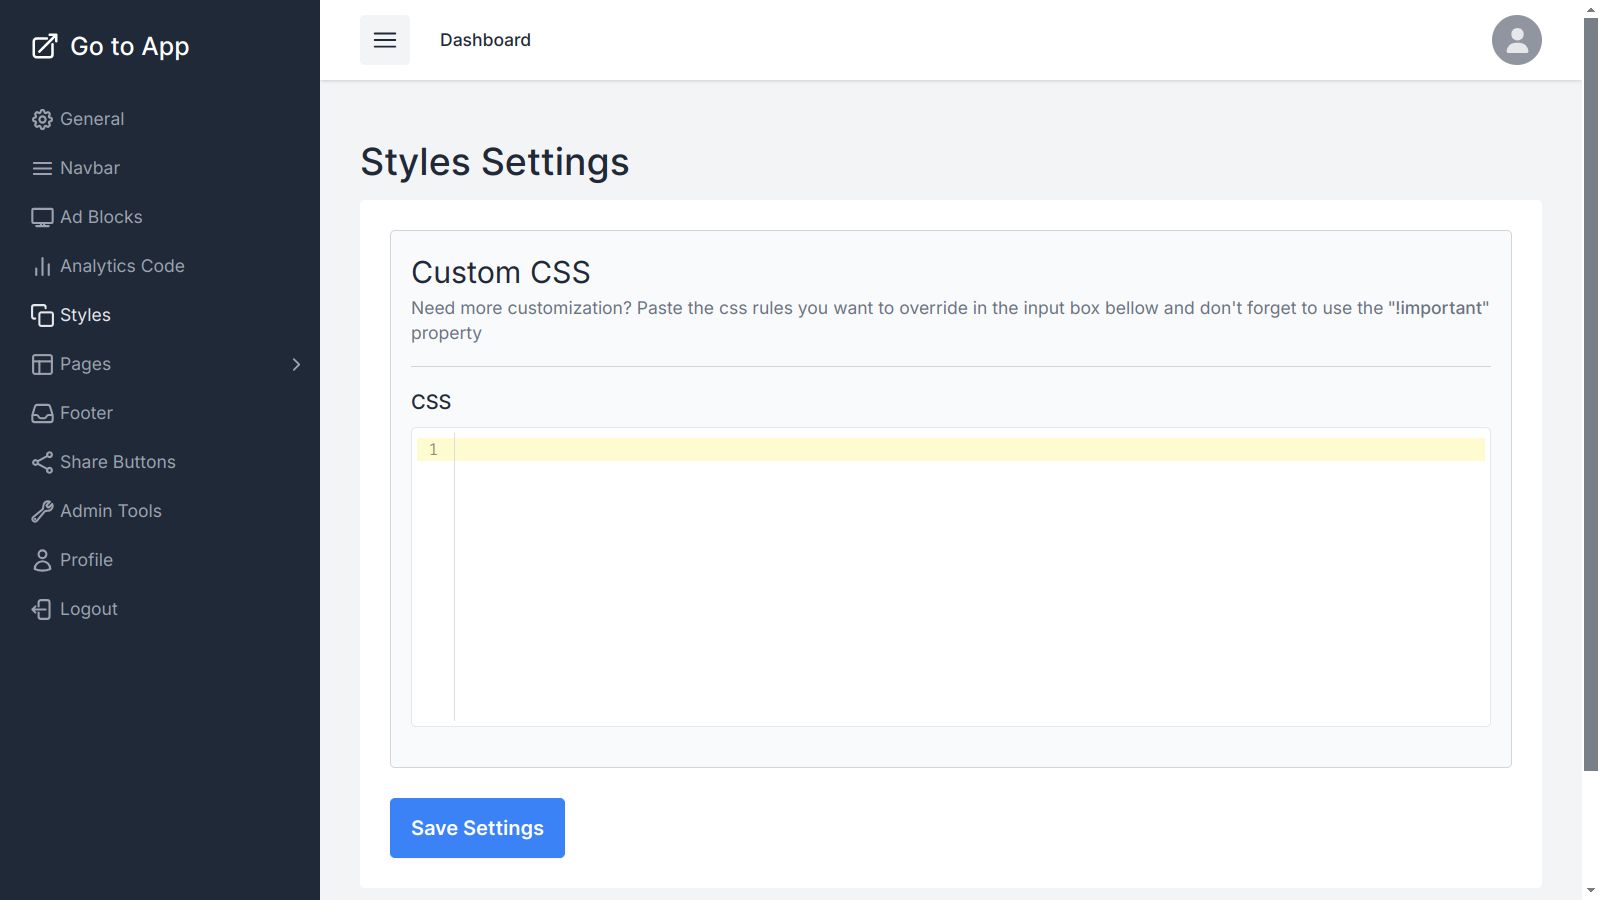Click the Navbar lines icon

(42, 168)
